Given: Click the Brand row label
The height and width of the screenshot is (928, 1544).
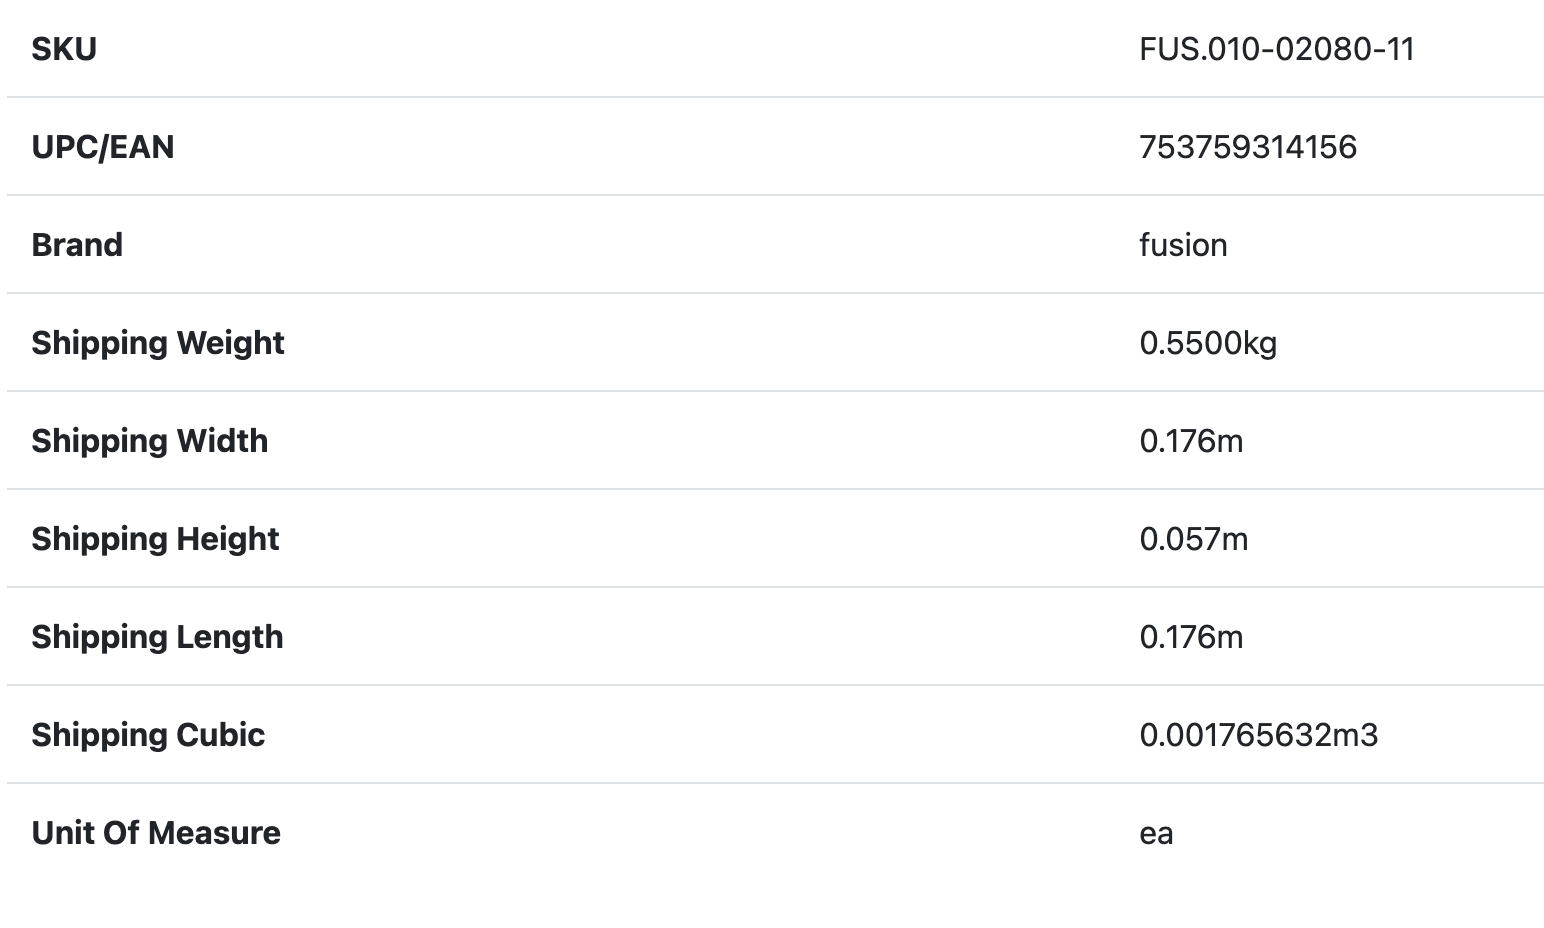Looking at the screenshot, I should coord(77,245).
